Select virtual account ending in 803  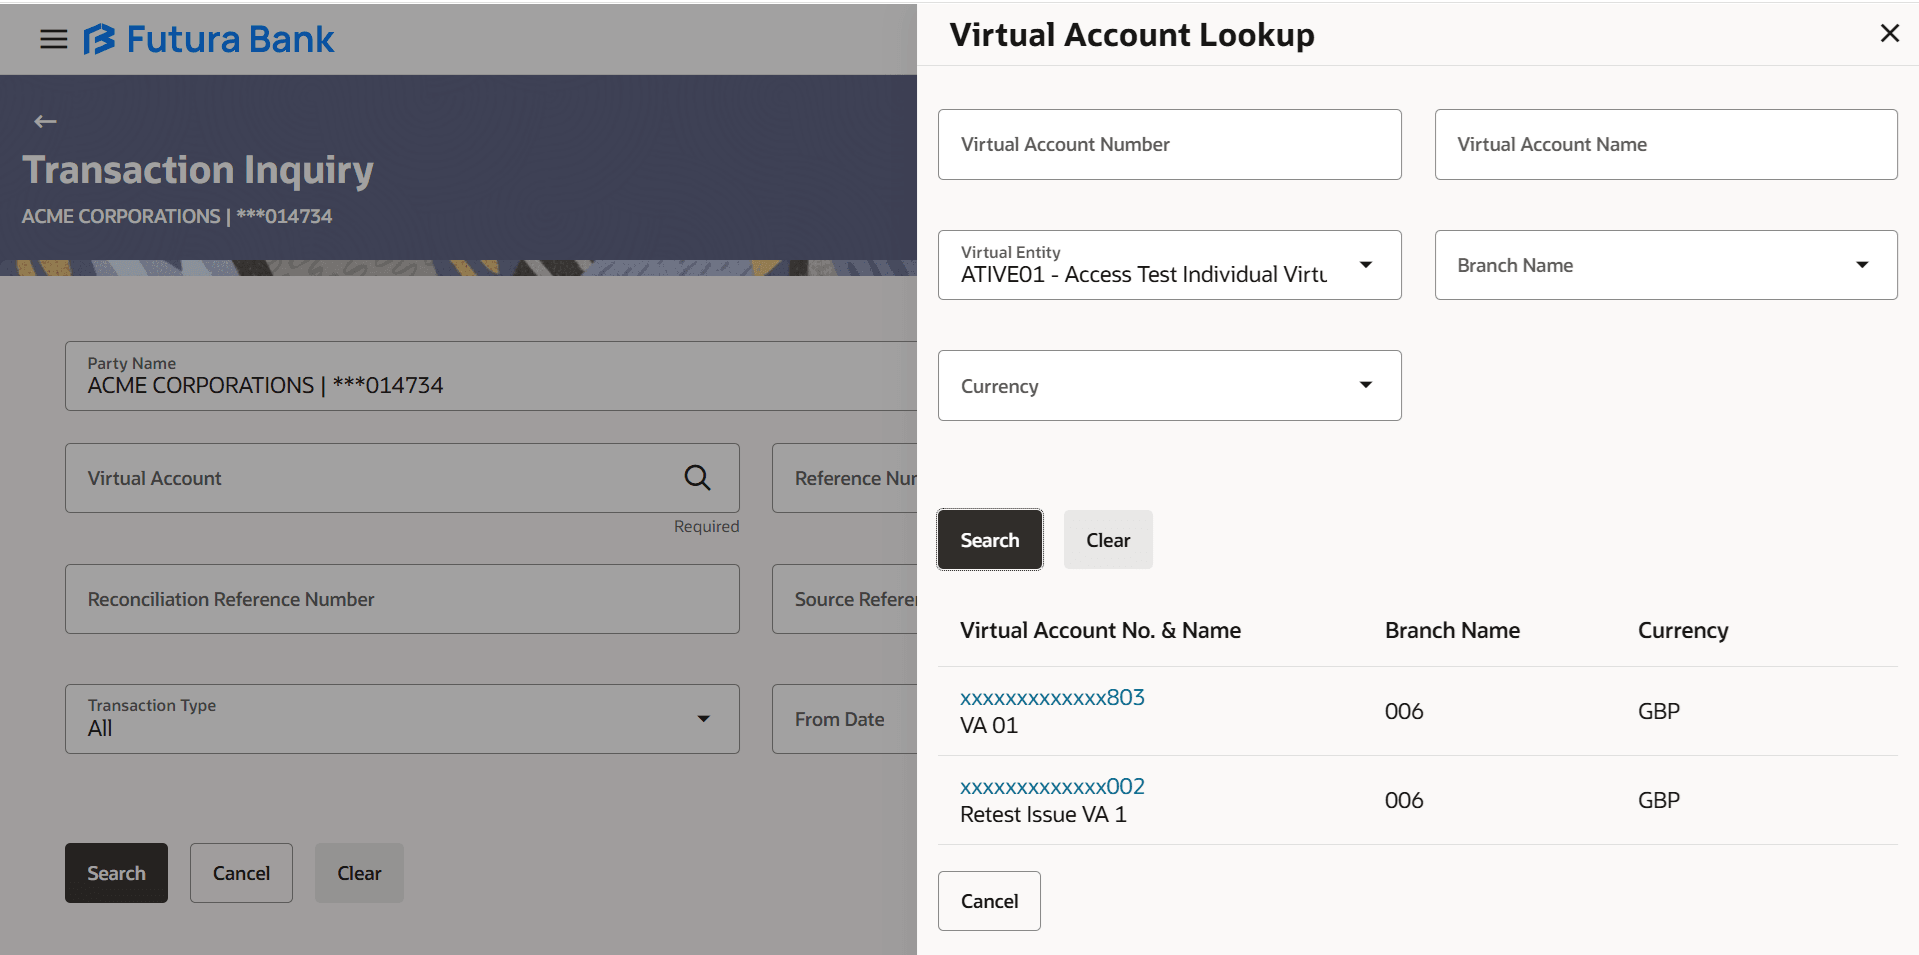tap(1052, 697)
